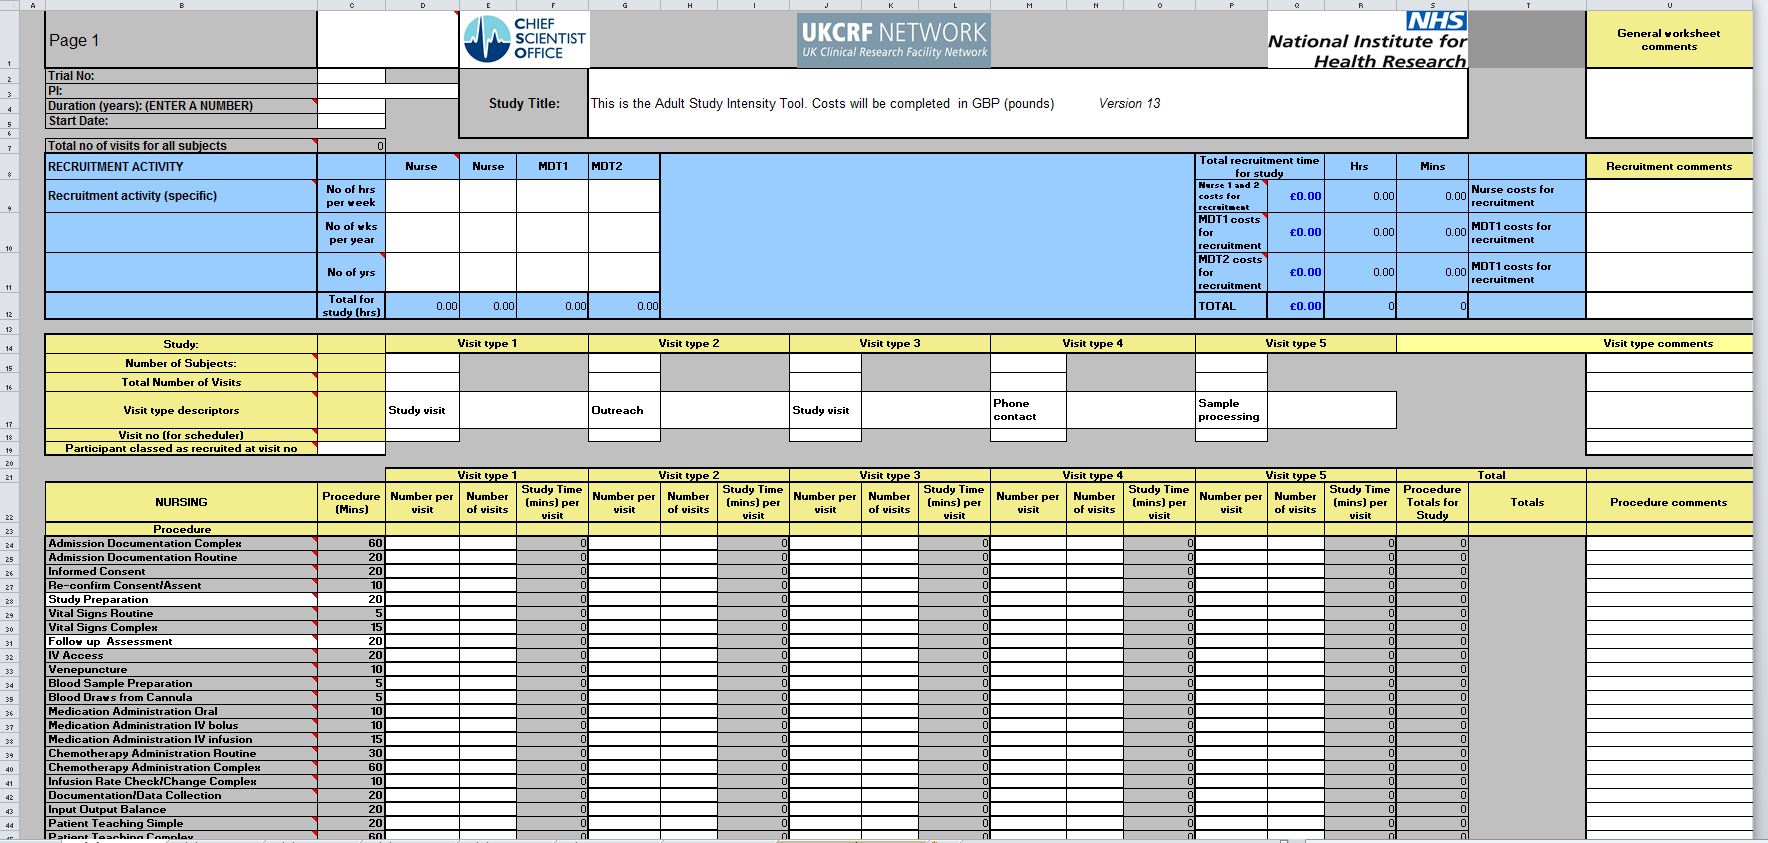Click the Chief Scientist Office logo
This screenshot has height=843, width=1768.
[525, 39]
